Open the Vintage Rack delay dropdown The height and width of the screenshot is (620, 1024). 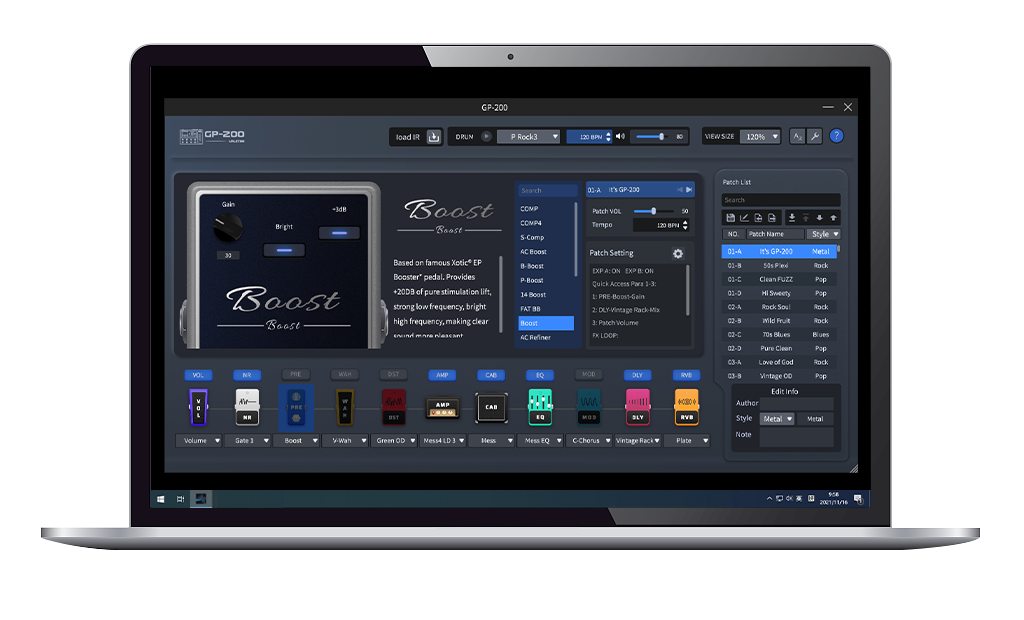point(638,440)
